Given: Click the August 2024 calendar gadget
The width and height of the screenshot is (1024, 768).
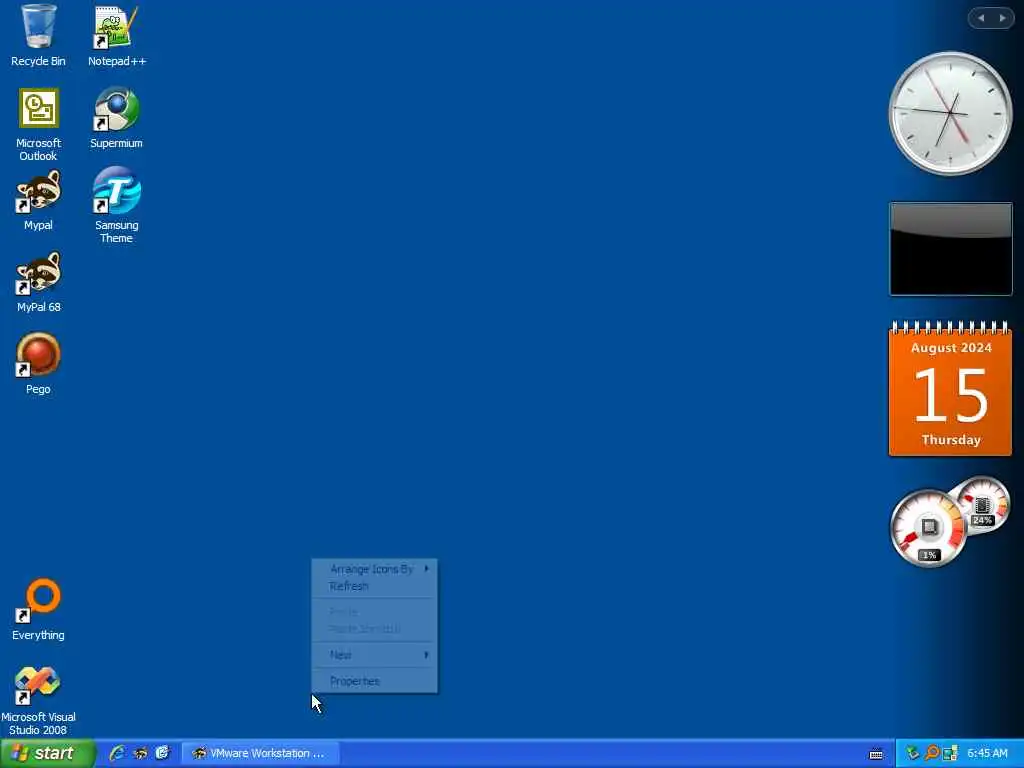Looking at the screenshot, I should [951, 389].
